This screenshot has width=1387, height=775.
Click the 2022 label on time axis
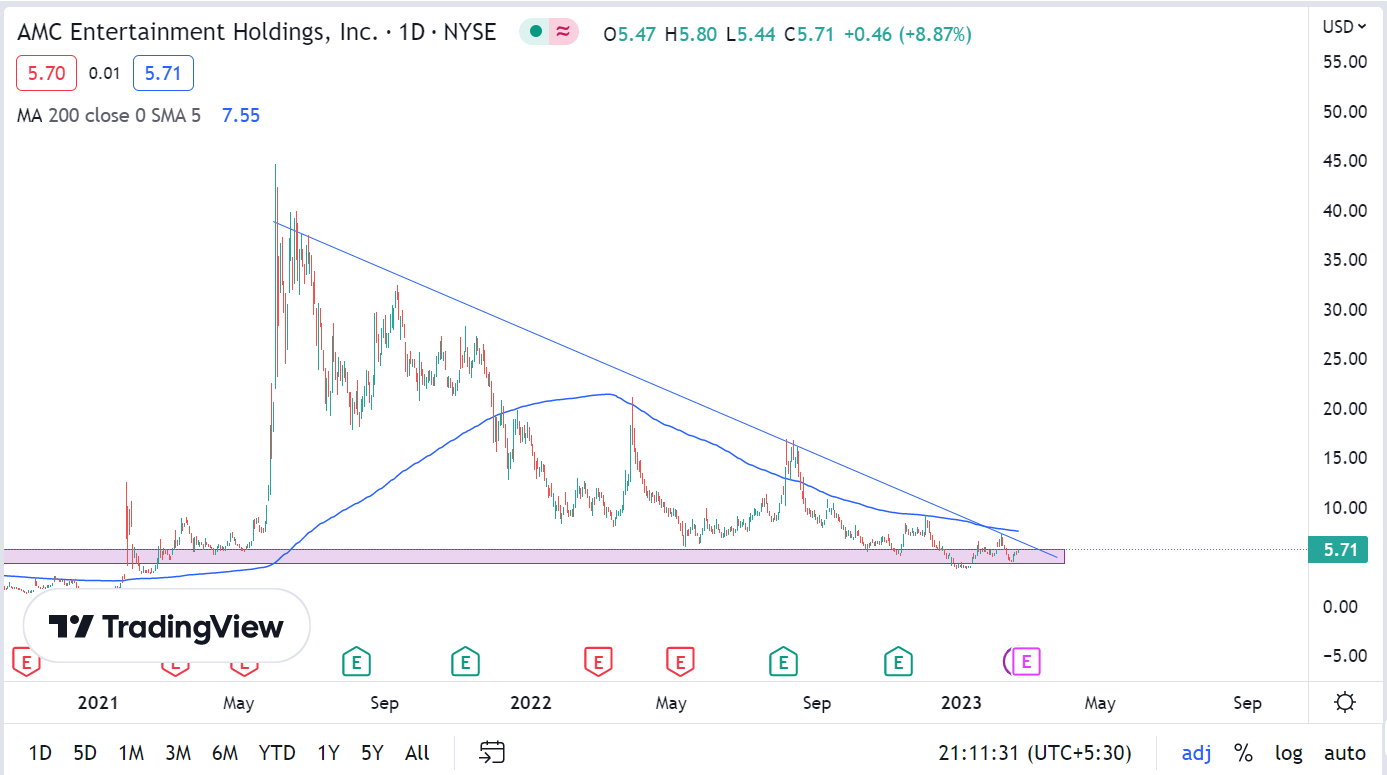530,703
